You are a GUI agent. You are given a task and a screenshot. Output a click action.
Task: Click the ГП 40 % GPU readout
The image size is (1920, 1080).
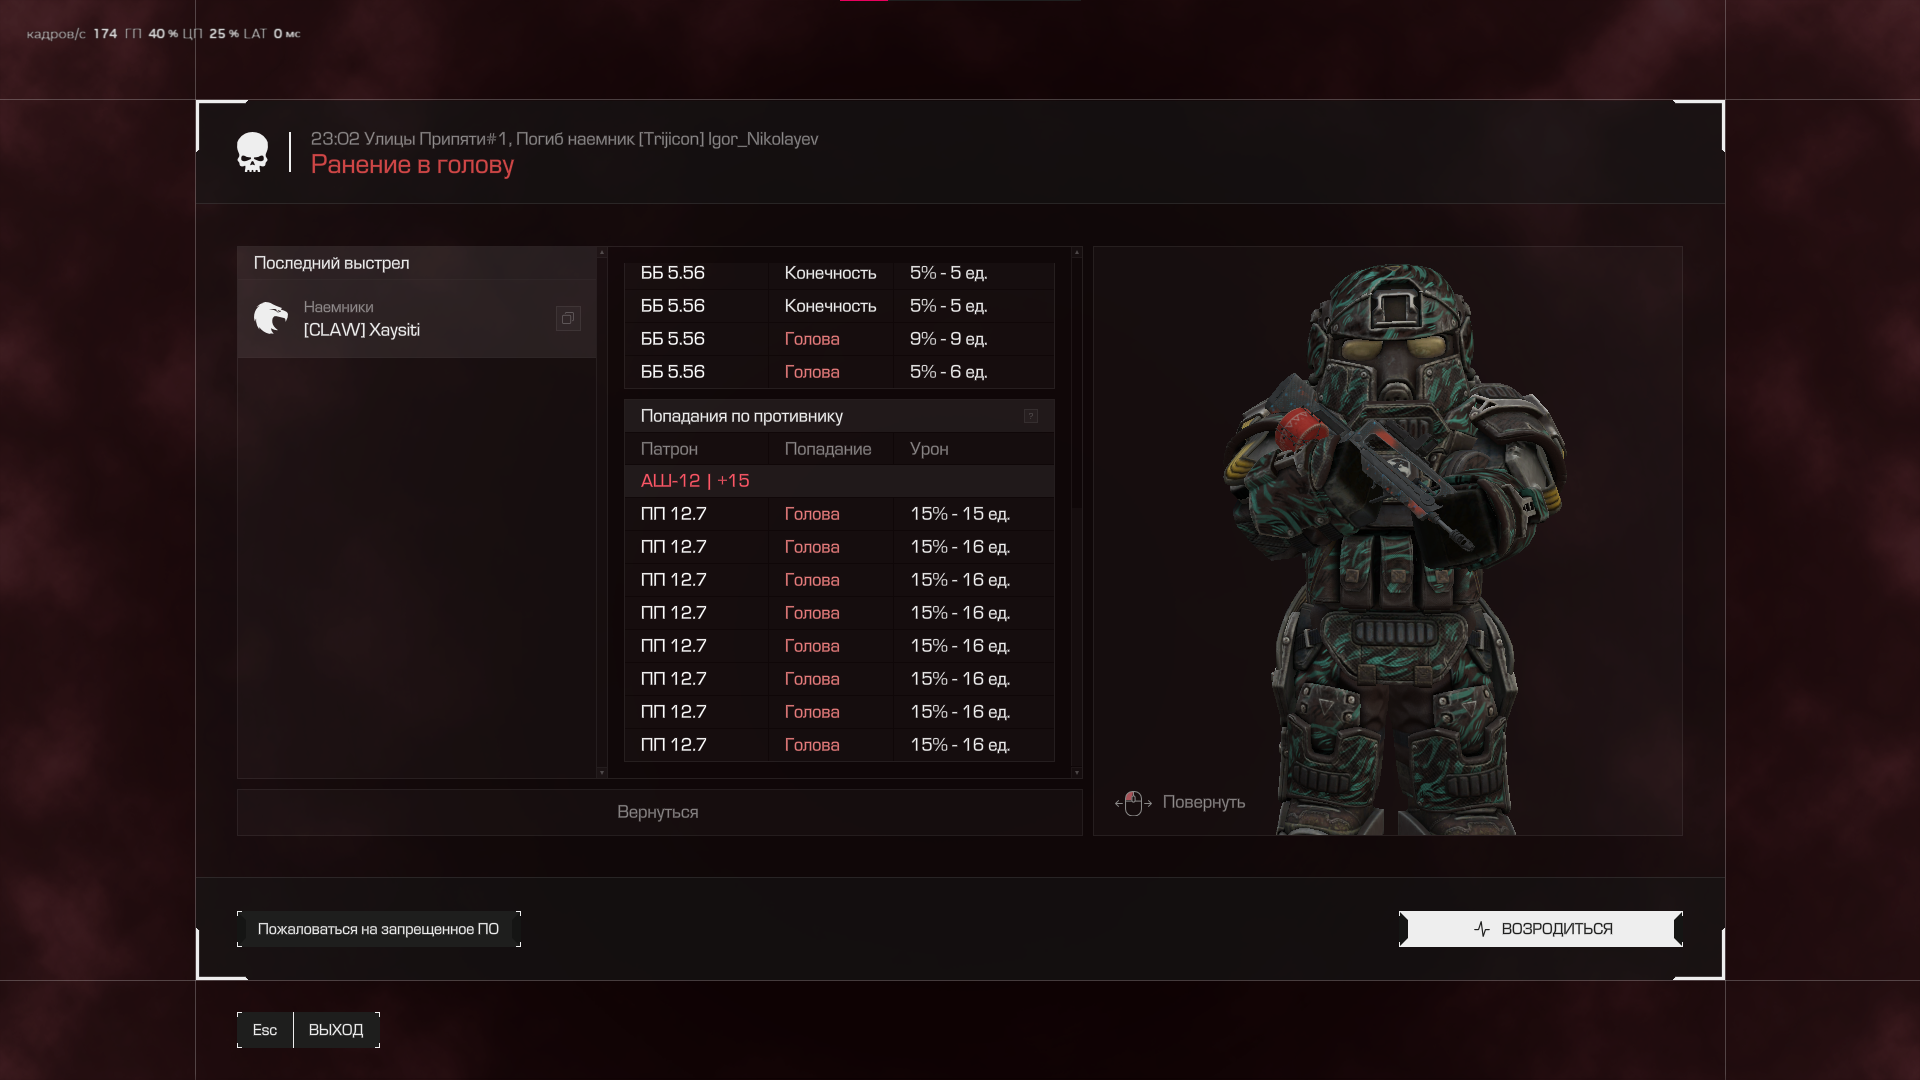pos(151,34)
